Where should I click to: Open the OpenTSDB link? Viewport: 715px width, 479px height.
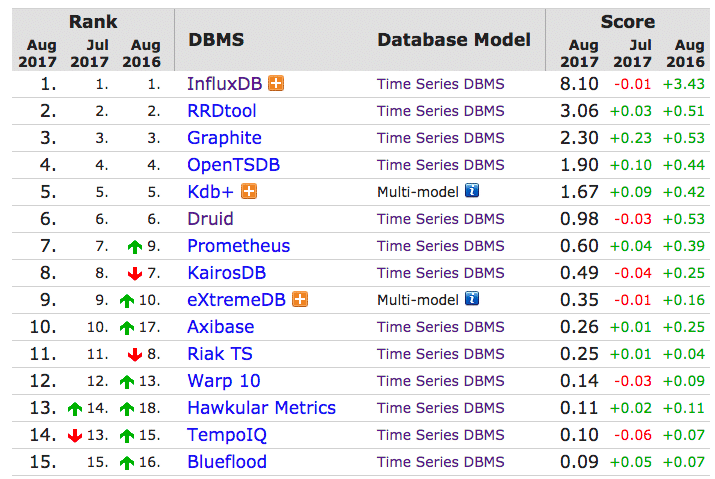coord(233,165)
